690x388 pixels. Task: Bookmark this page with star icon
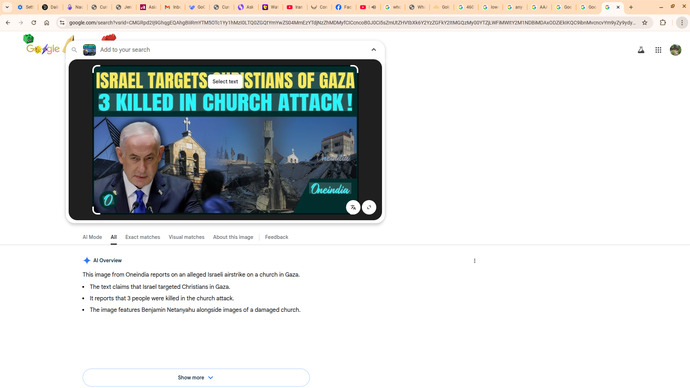[645, 22]
